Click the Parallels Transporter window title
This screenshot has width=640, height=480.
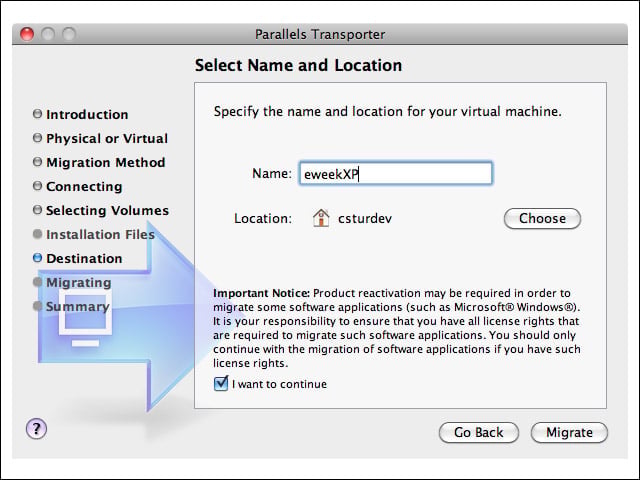pyautogui.click(x=320, y=34)
